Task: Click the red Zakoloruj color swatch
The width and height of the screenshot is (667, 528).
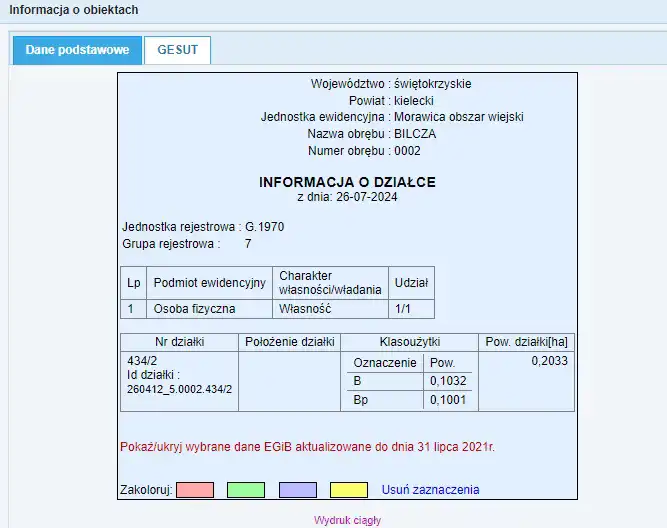Action: click(195, 490)
